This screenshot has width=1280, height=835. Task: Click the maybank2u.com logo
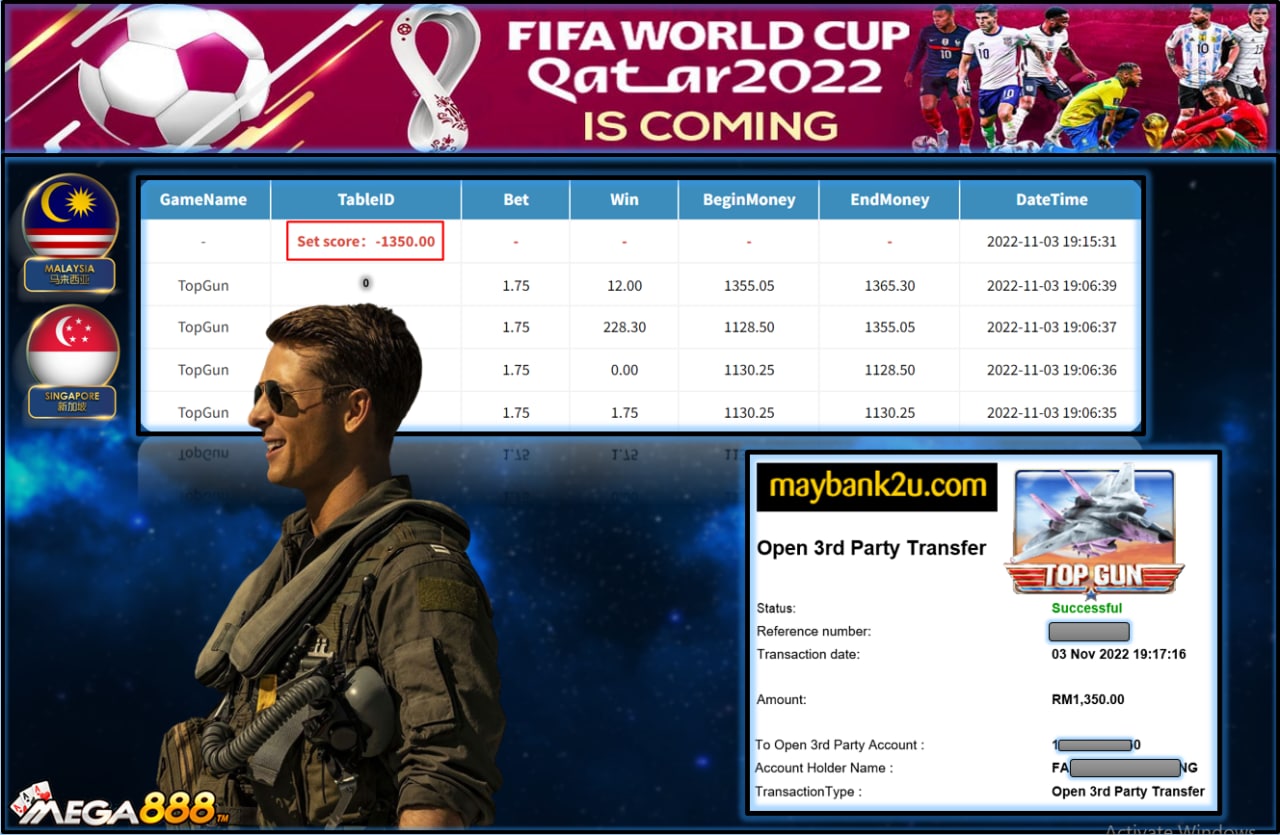(x=877, y=487)
